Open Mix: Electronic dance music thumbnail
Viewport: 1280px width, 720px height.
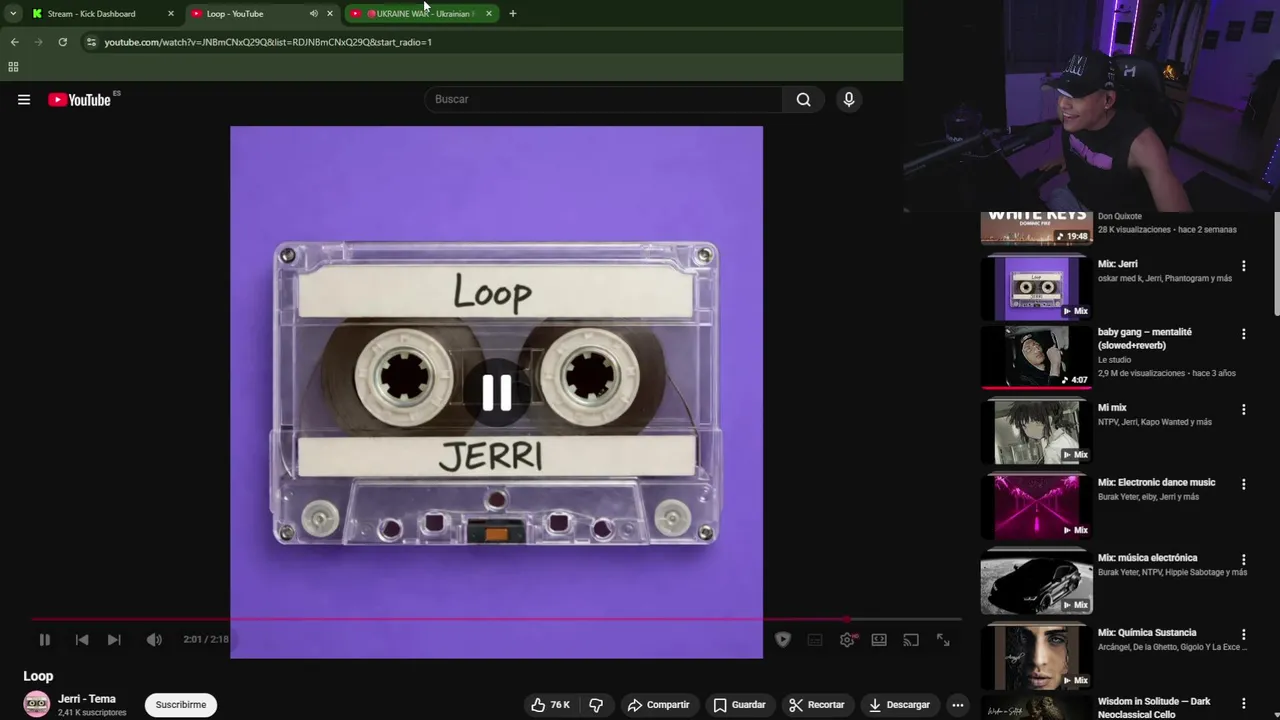click(1036, 506)
